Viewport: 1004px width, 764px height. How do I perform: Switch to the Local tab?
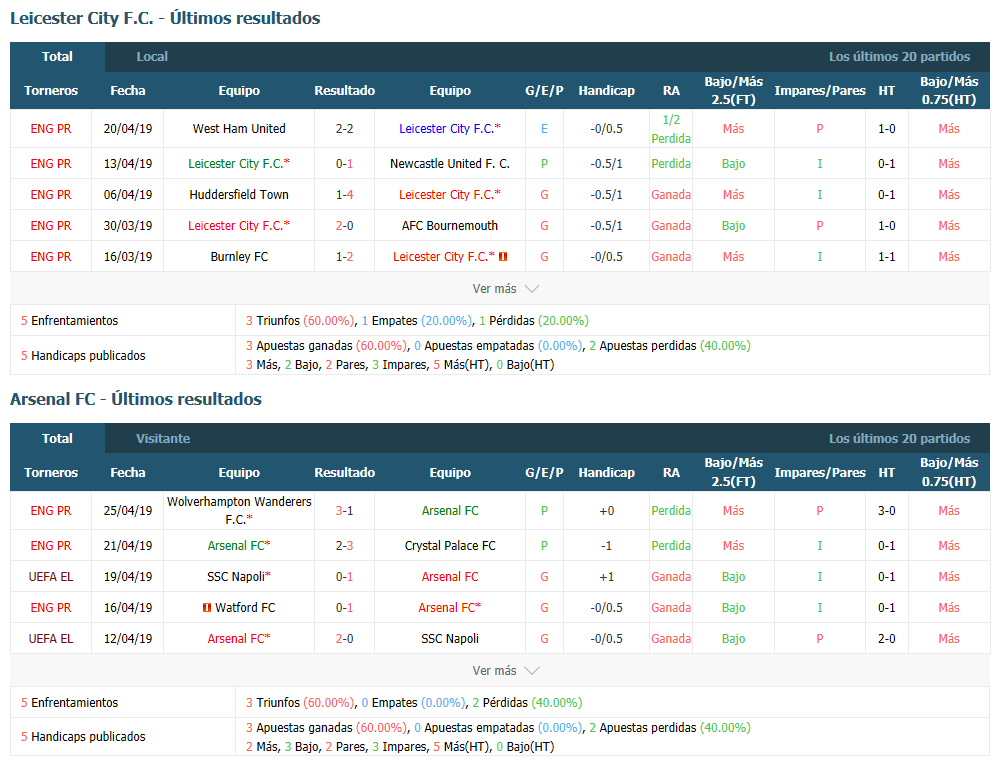[x=152, y=56]
